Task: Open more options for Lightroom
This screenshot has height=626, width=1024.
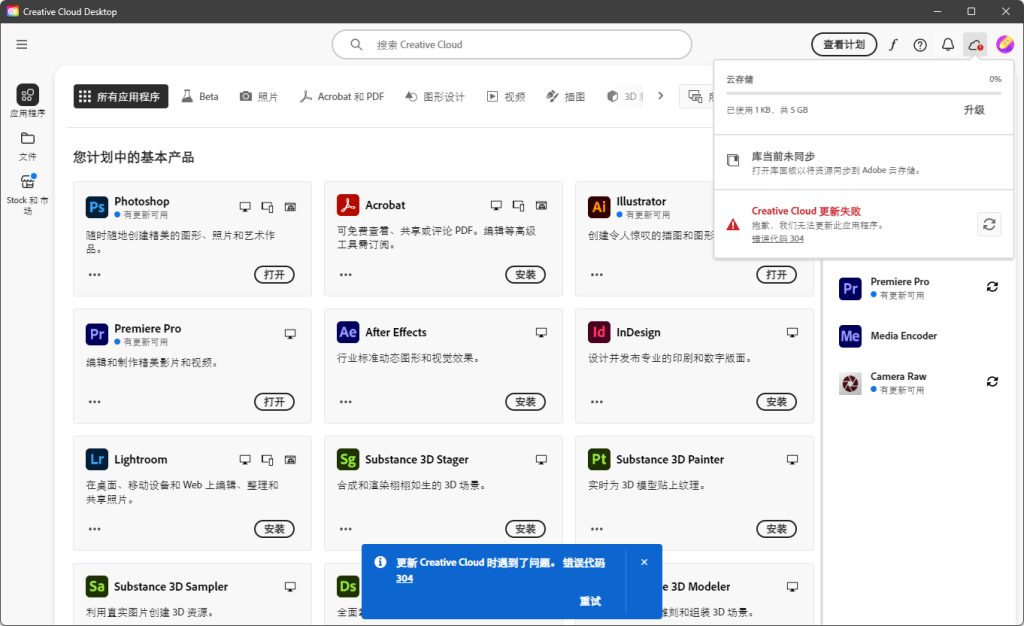Action: click(x=95, y=529)
